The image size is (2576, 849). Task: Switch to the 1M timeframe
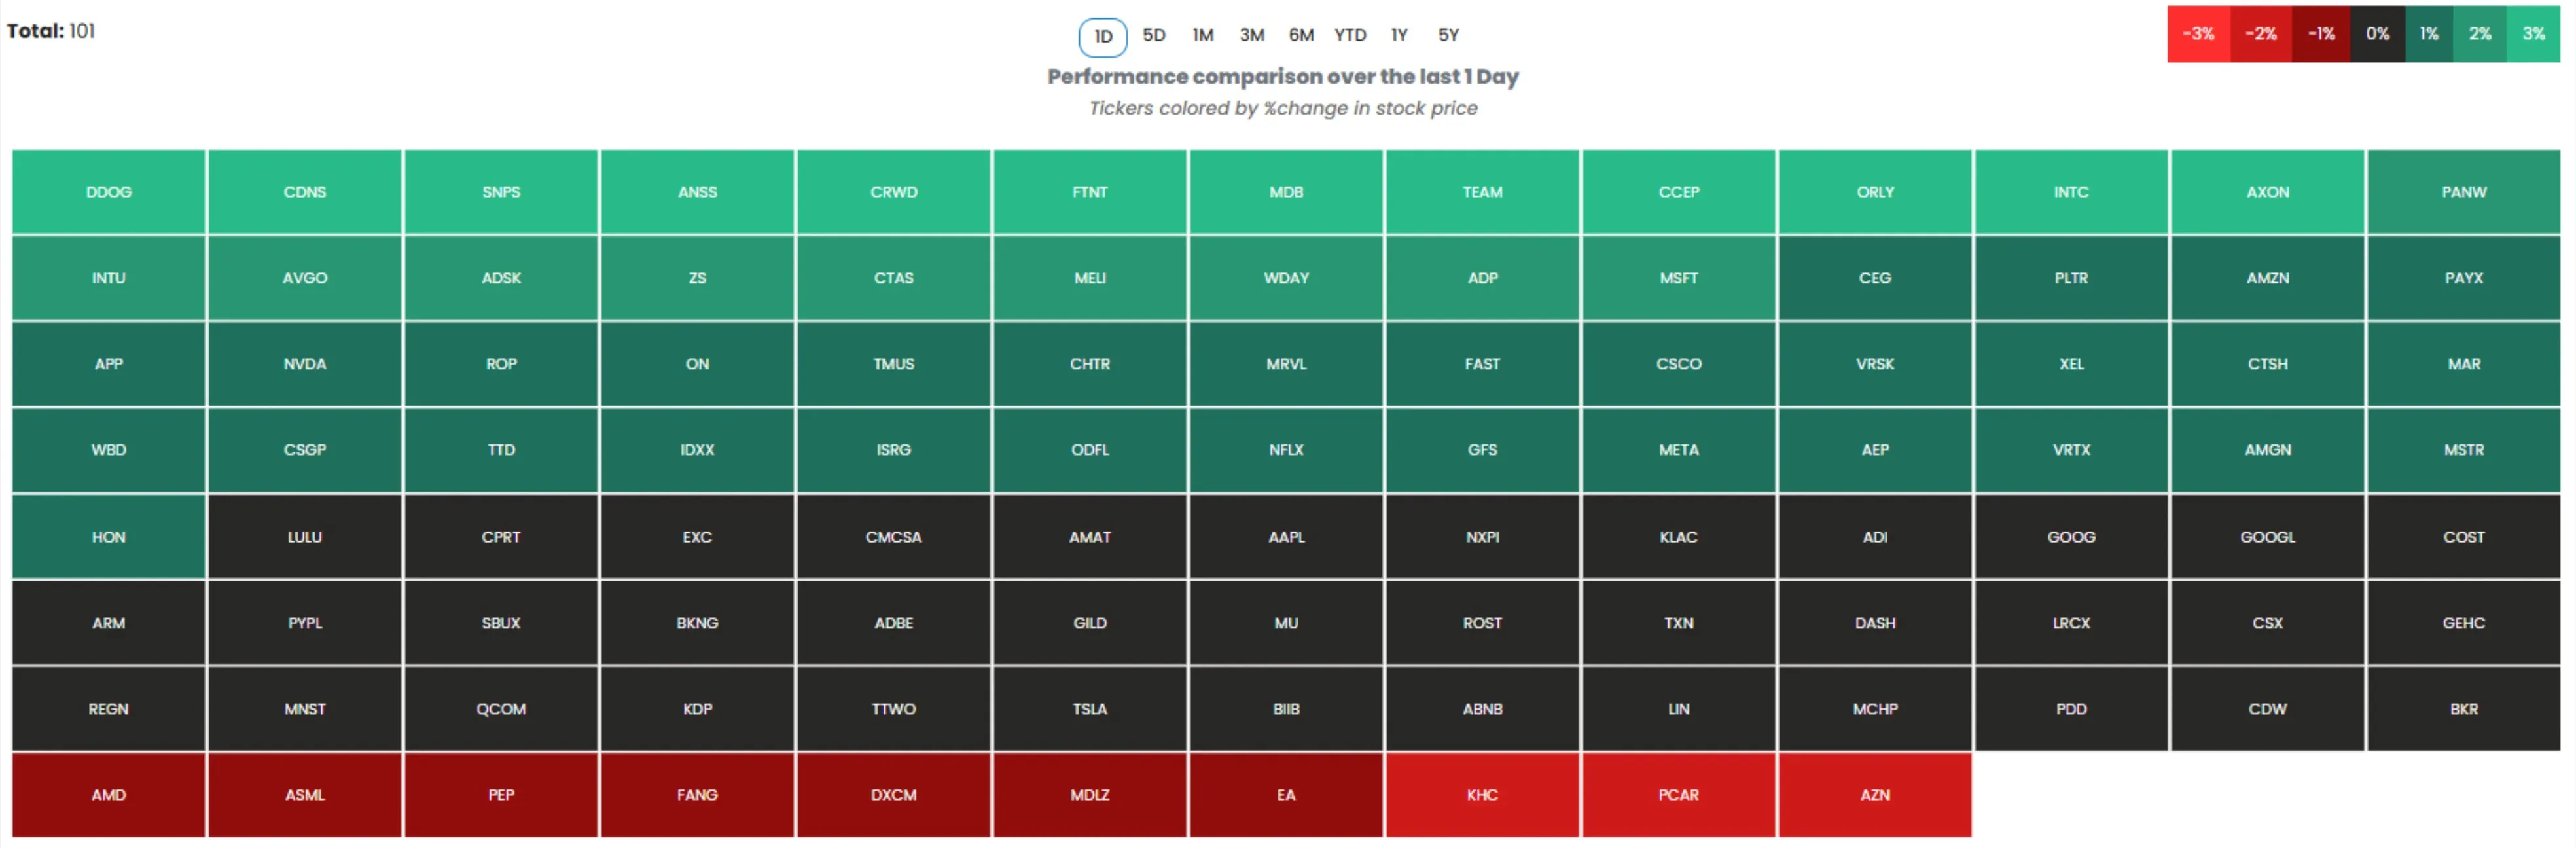click(x=1202, y=35)
